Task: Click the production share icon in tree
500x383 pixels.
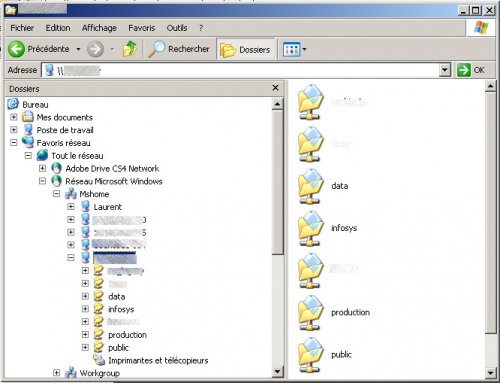Action: point(99,334)
